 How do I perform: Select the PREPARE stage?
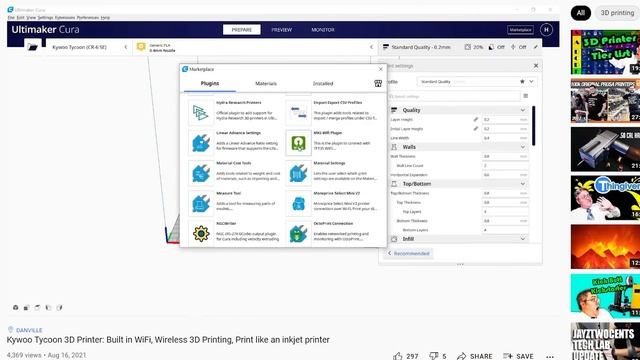pos(242,30)
